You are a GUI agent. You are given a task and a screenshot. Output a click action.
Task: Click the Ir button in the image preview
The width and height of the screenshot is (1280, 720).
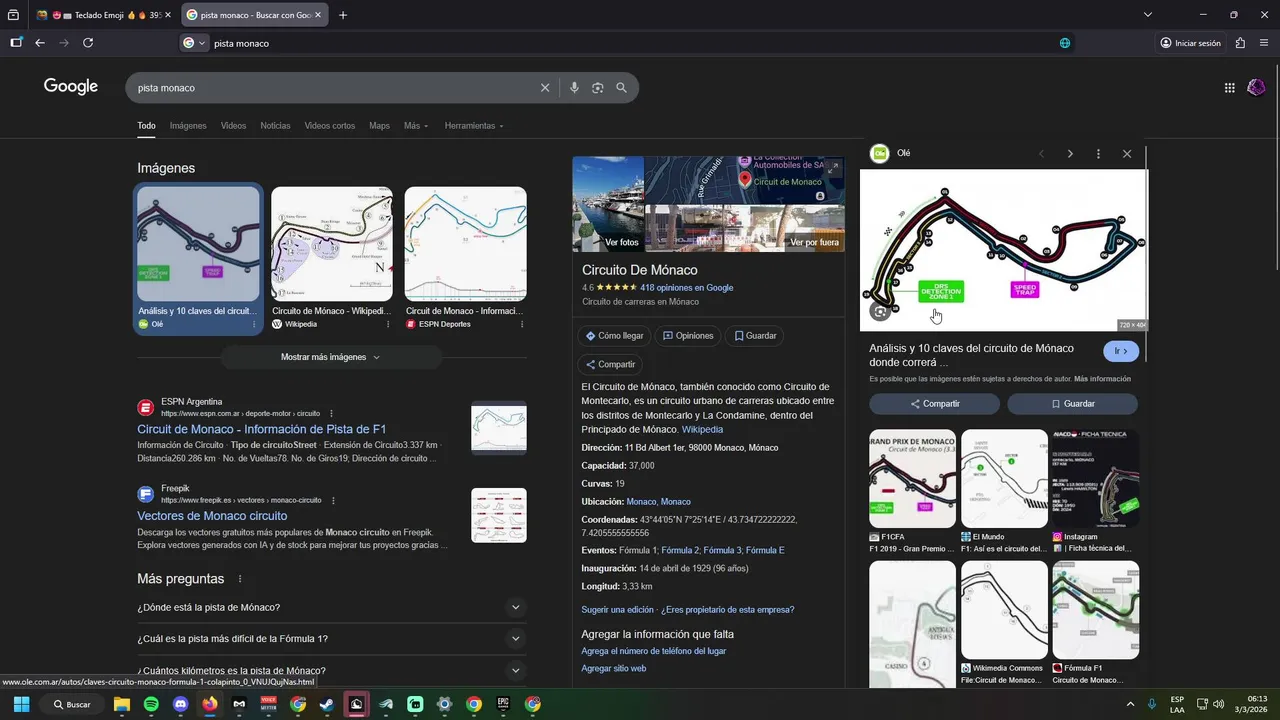coord(1121,351)
